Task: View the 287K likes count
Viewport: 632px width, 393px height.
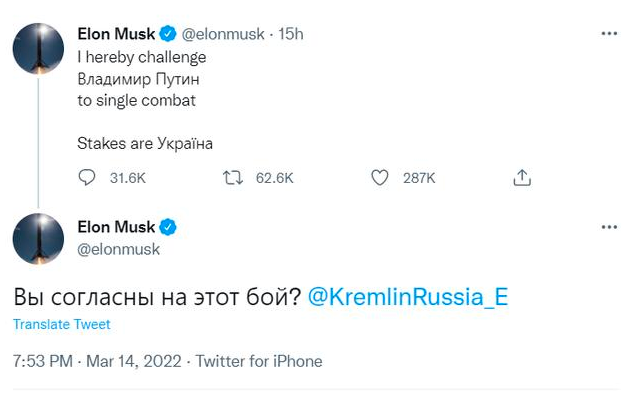Action: pos(419,178)
